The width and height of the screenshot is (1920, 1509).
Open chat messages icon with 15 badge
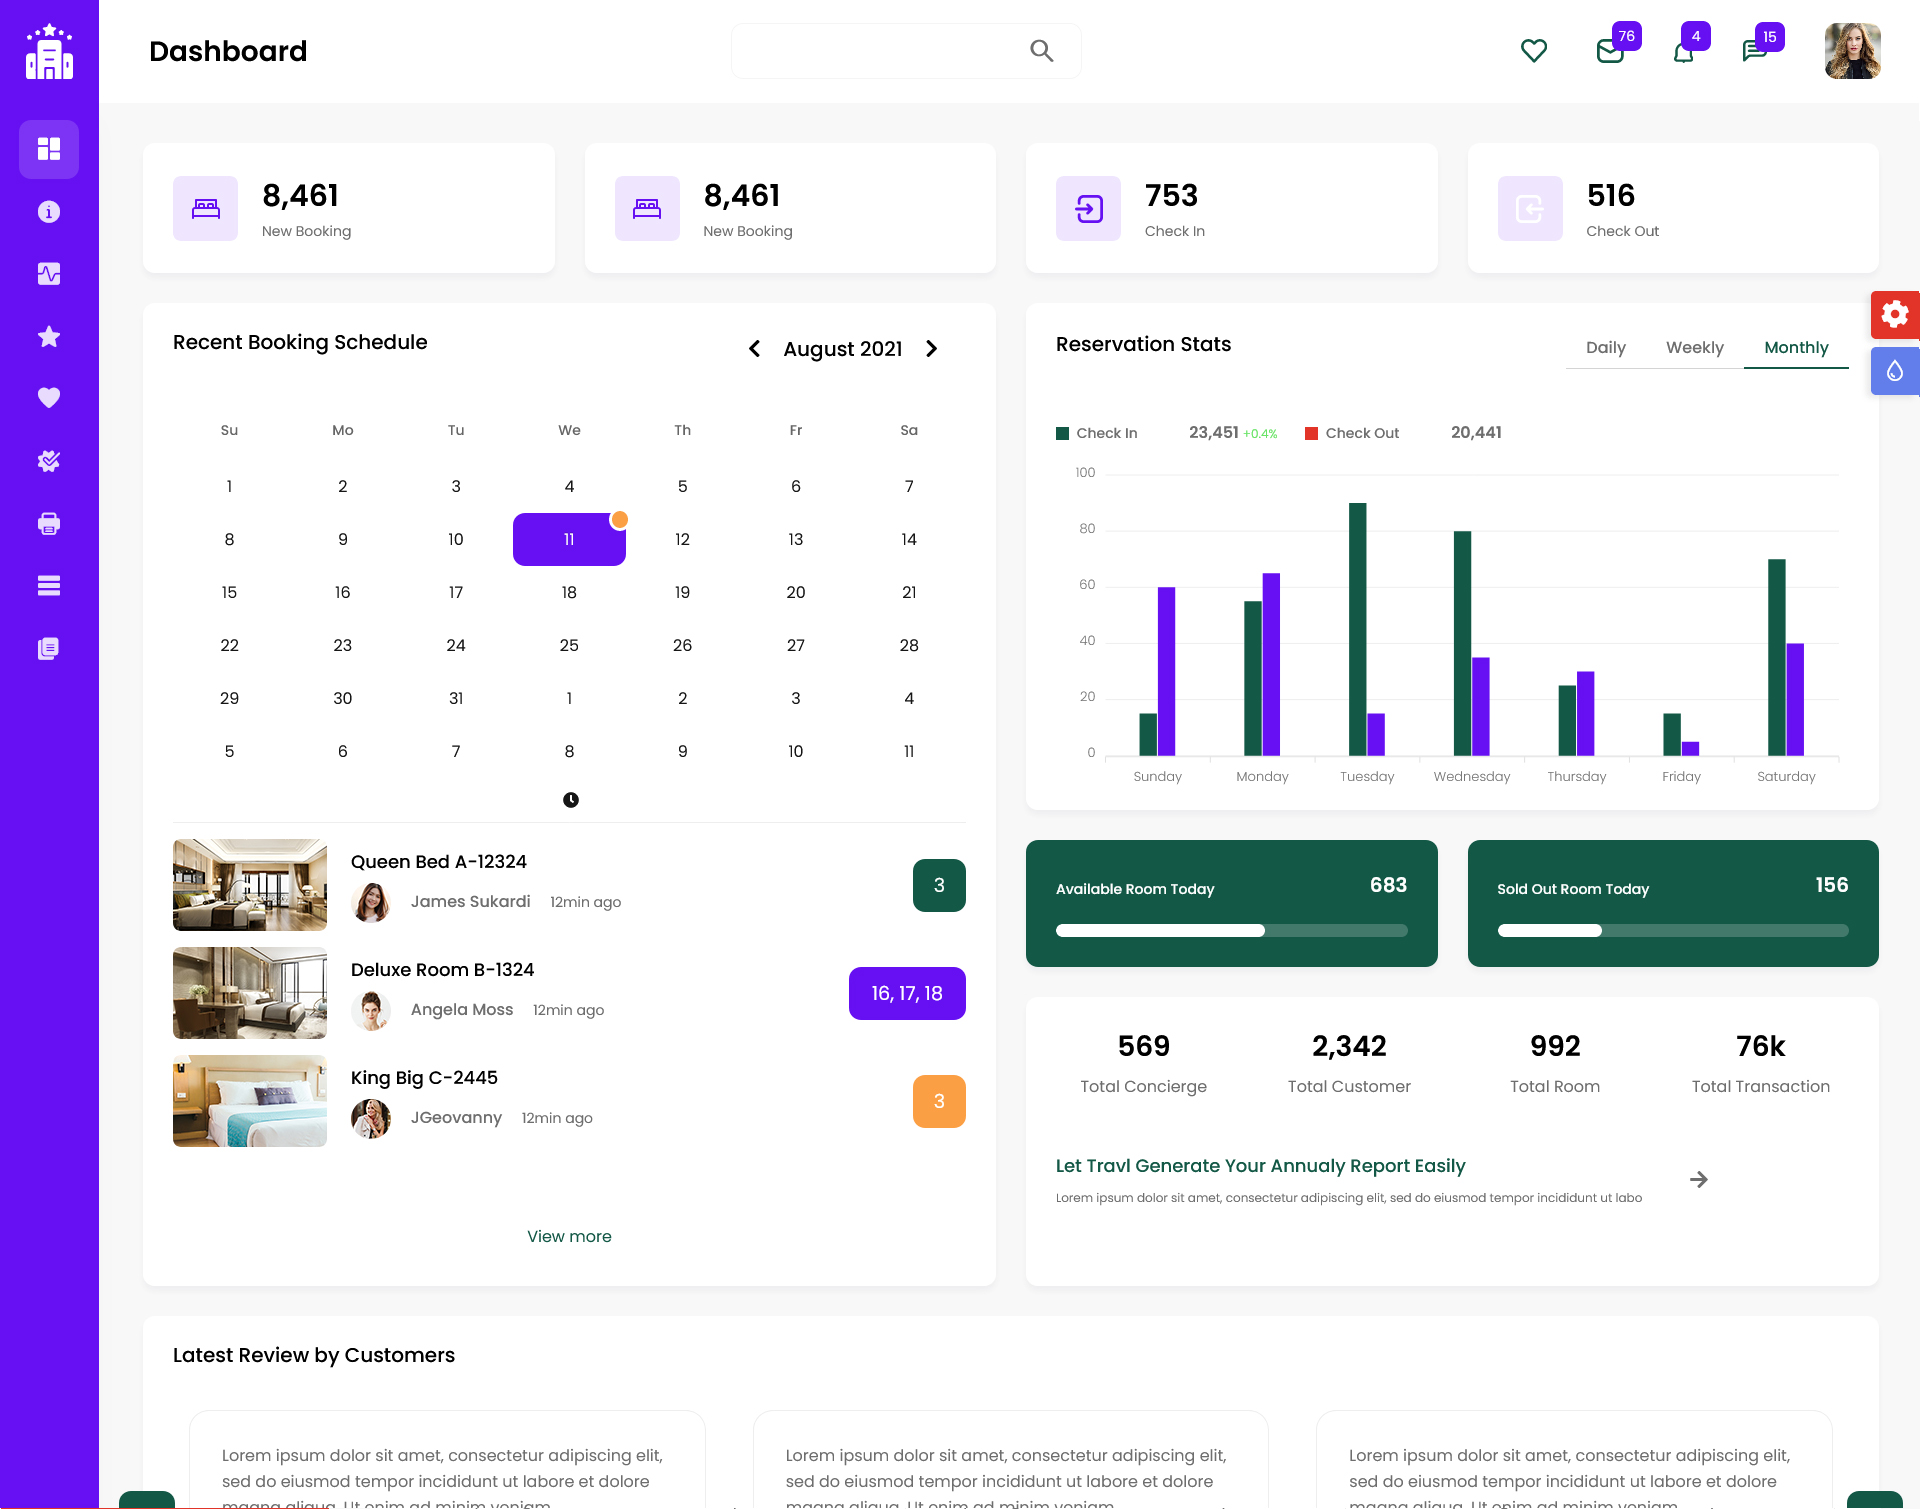point(1755,51)
